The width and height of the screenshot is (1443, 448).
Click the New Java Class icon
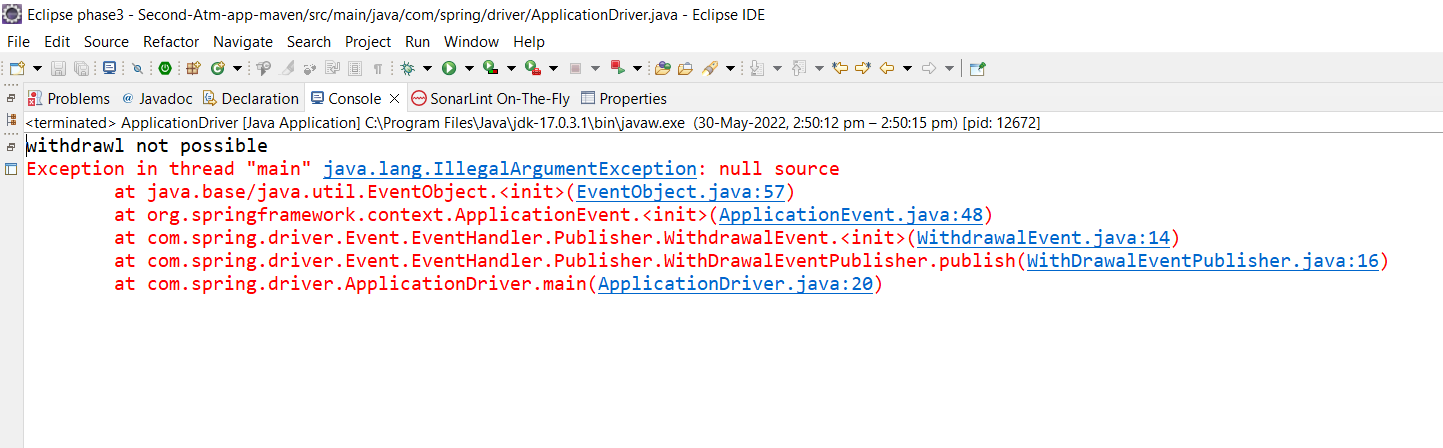pyautogui.click(x=217, y=68)
